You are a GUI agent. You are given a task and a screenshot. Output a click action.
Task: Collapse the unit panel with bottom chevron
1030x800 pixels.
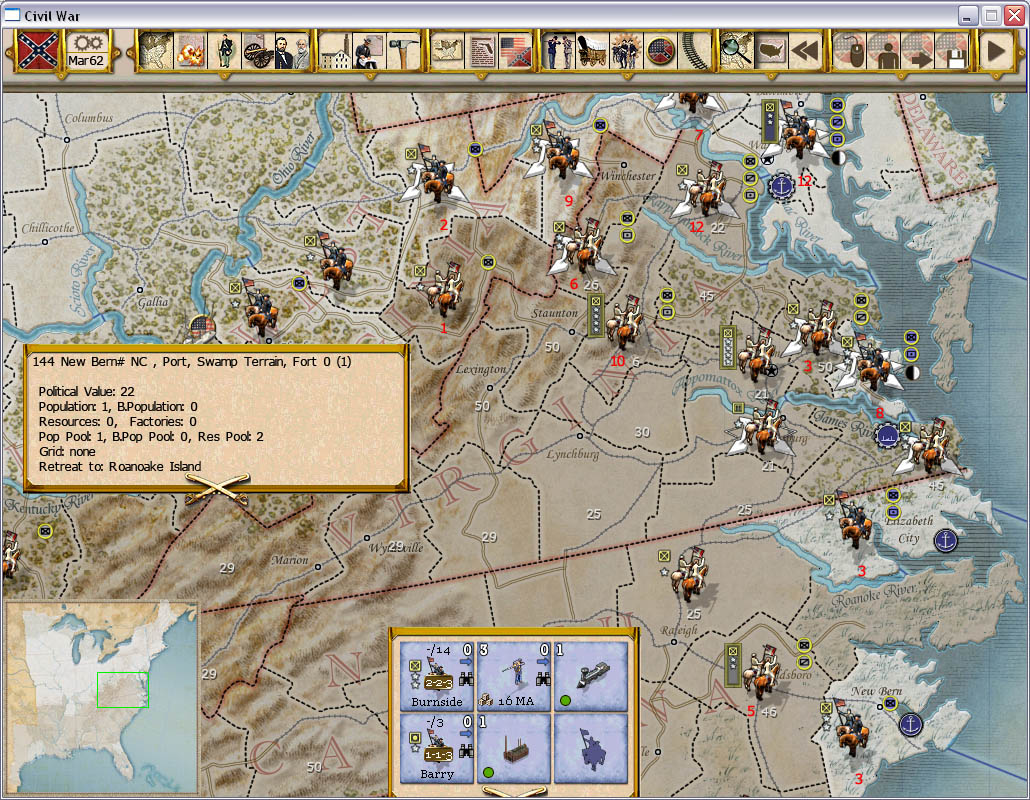coord(514,791)
